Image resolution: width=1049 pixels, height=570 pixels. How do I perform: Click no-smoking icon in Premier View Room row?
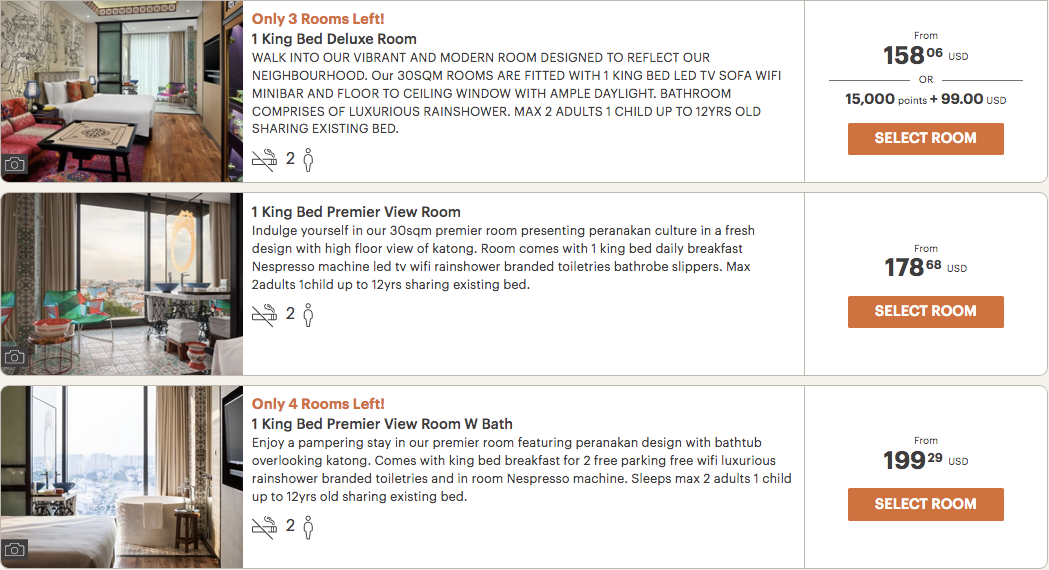coord(264,314)
